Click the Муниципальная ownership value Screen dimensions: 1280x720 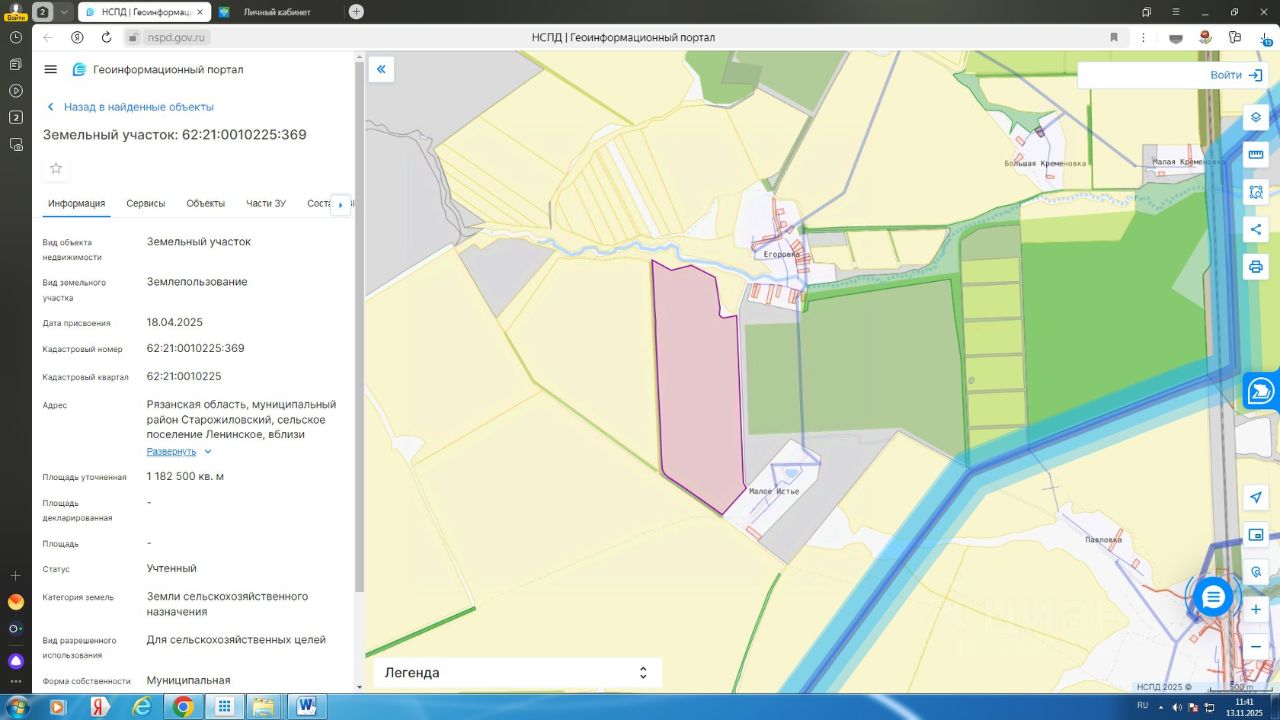point(188,681)
